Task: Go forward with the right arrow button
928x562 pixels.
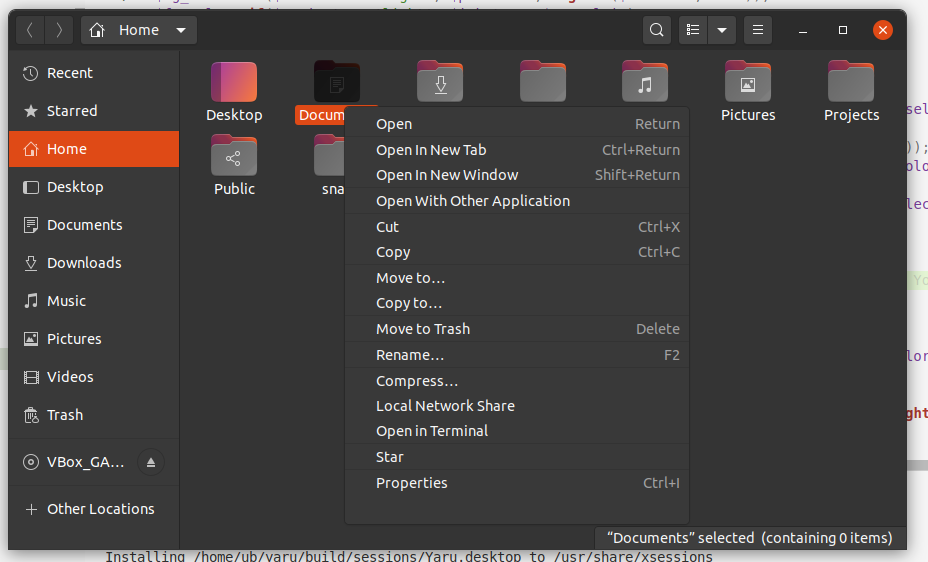Action: click(x=59, y=30)
